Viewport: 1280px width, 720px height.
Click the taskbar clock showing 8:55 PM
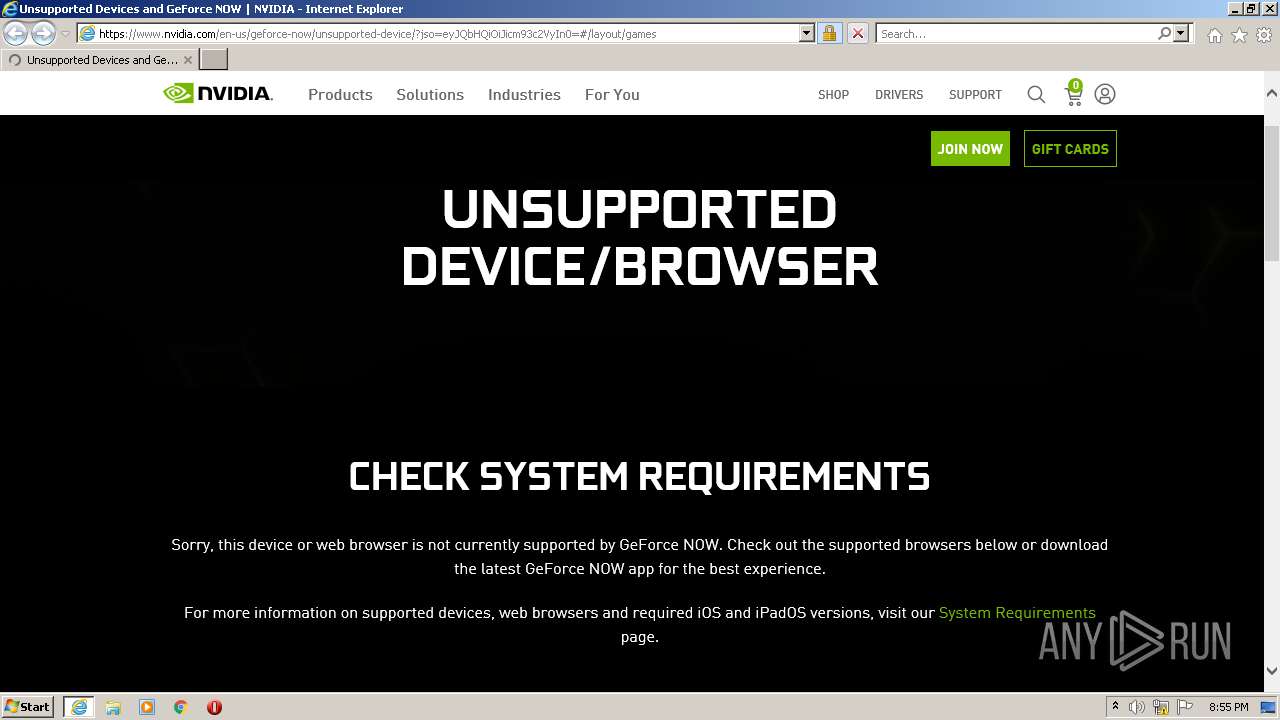click(1228, 707)
